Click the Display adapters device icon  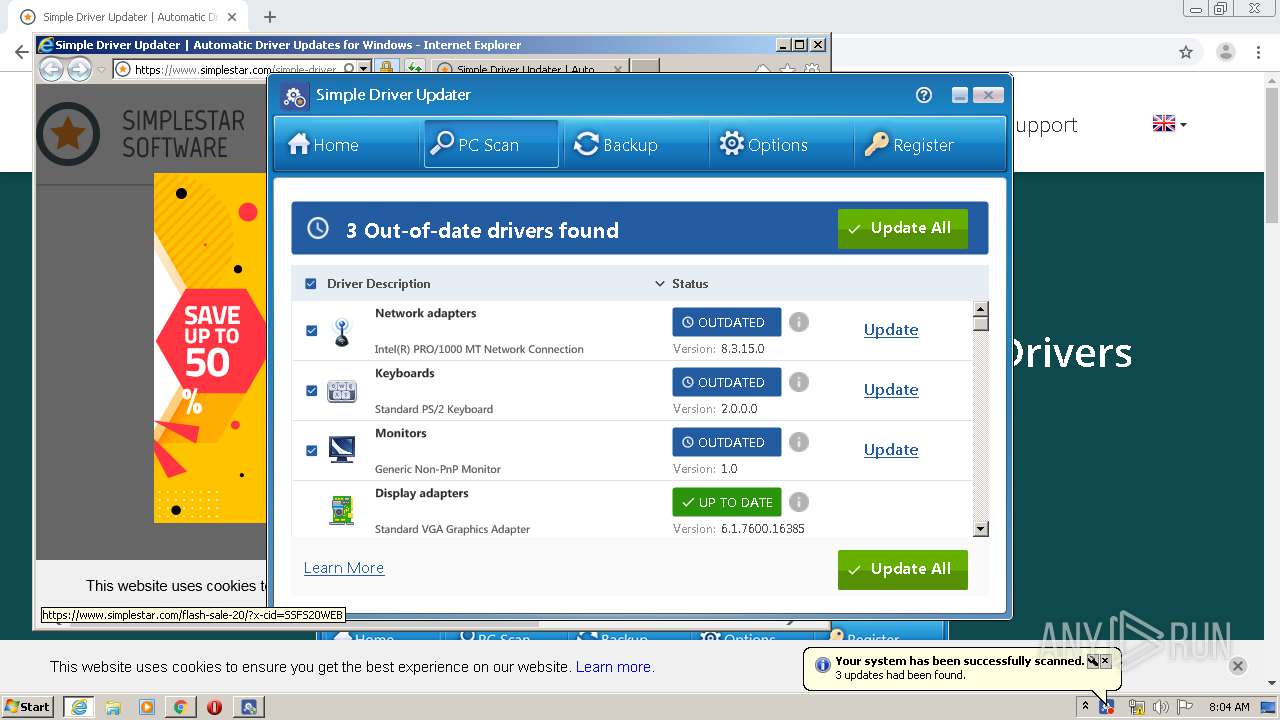[342, 510]
